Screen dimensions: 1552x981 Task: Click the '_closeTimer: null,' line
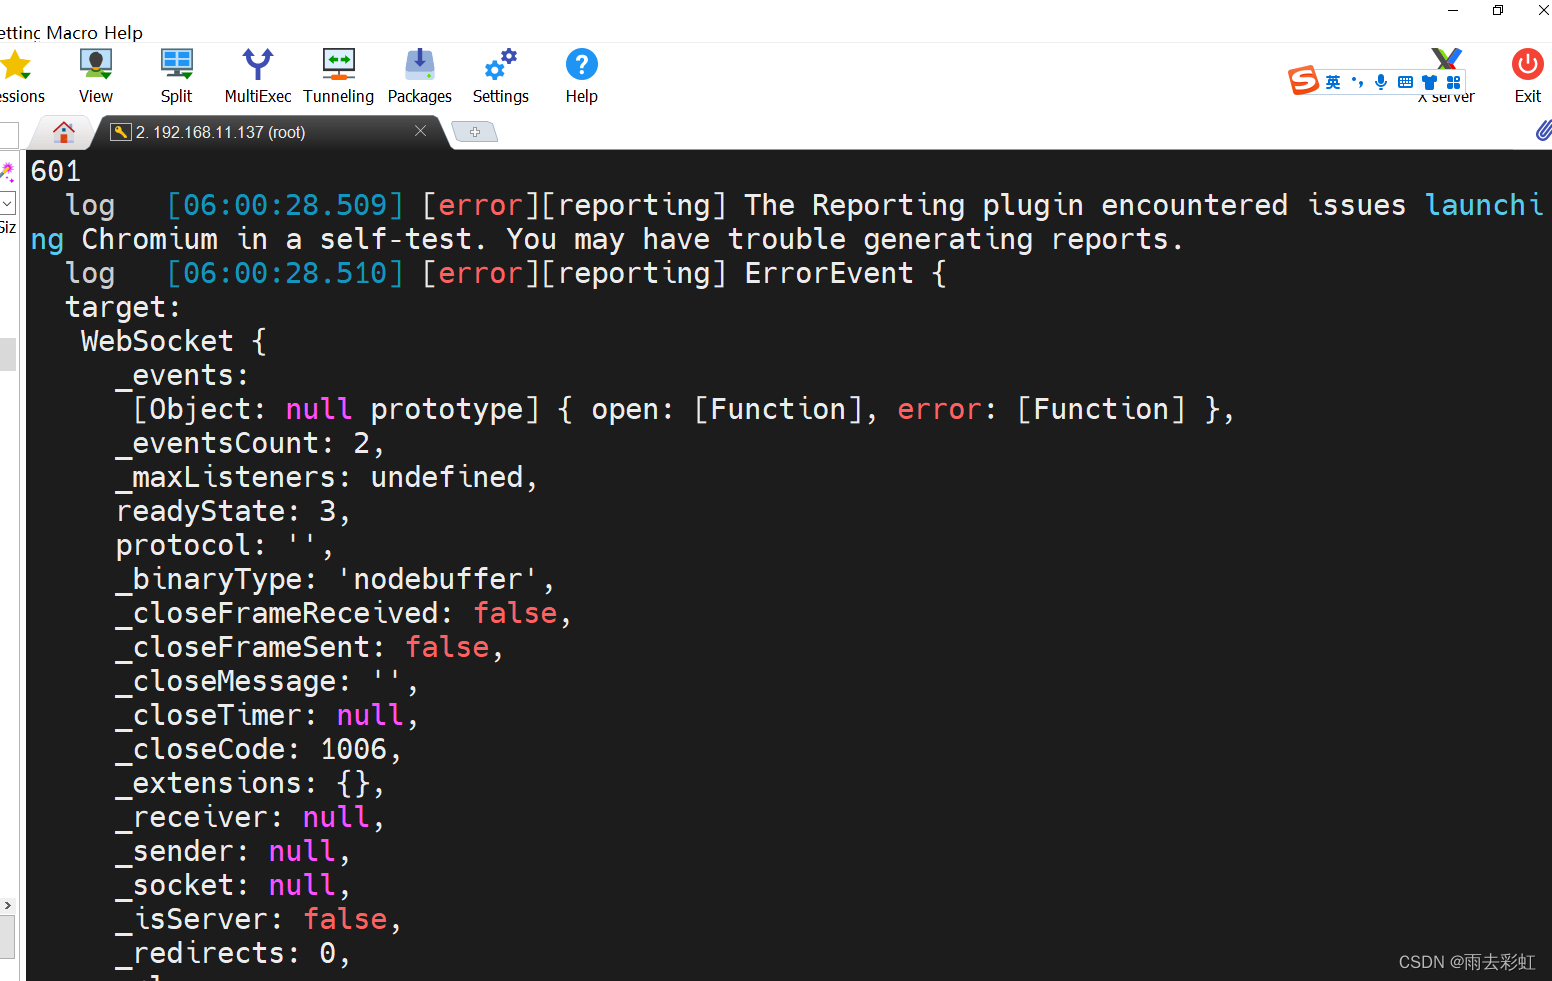click(x=267, y=715)
